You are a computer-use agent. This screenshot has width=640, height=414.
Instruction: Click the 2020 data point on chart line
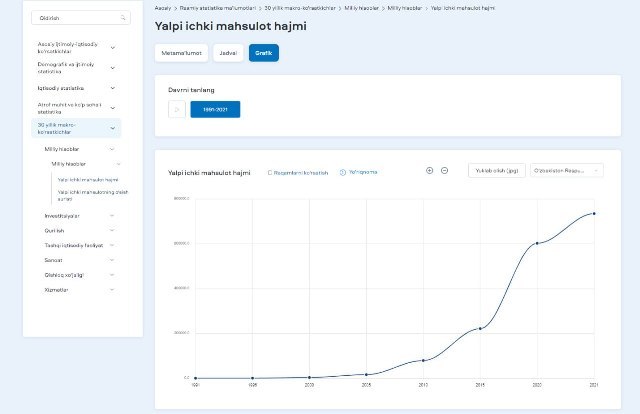[x=537, y=243]
